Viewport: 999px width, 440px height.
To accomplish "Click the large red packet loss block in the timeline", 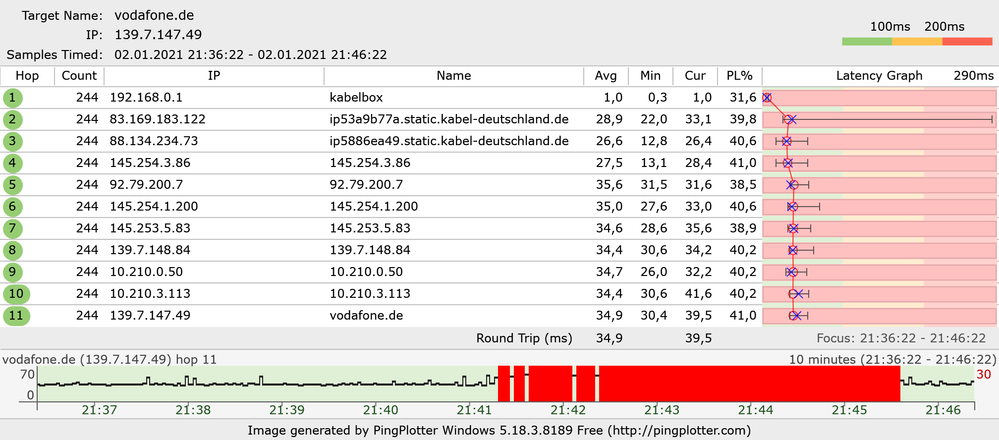I will [749, 383].
